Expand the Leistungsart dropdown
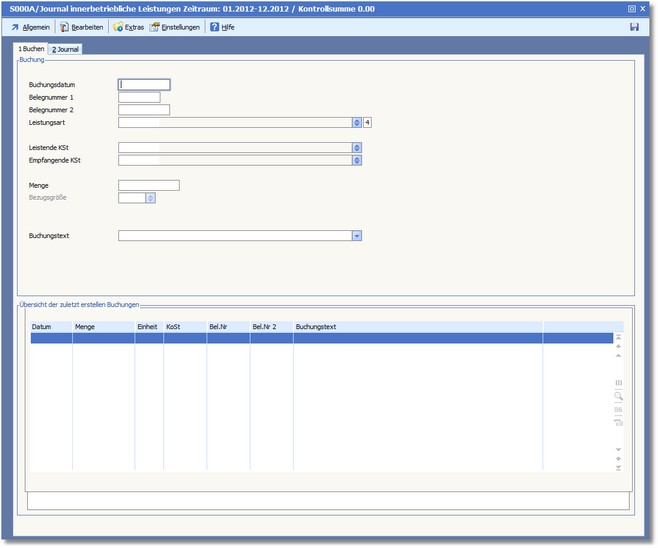 coord(356,123)
